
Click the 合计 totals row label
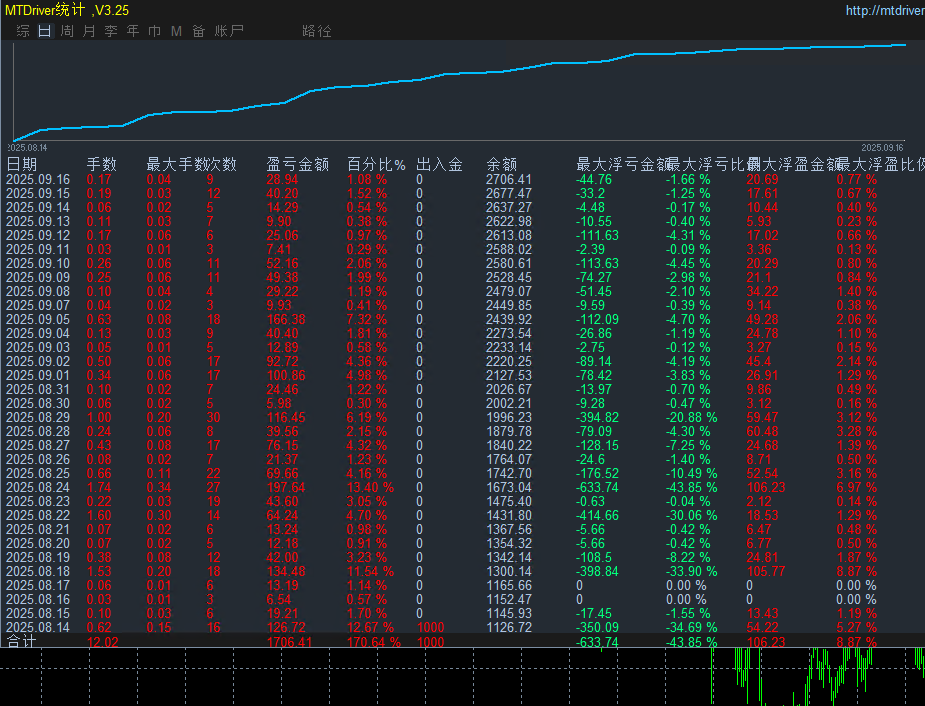click(x=21, y=641)
